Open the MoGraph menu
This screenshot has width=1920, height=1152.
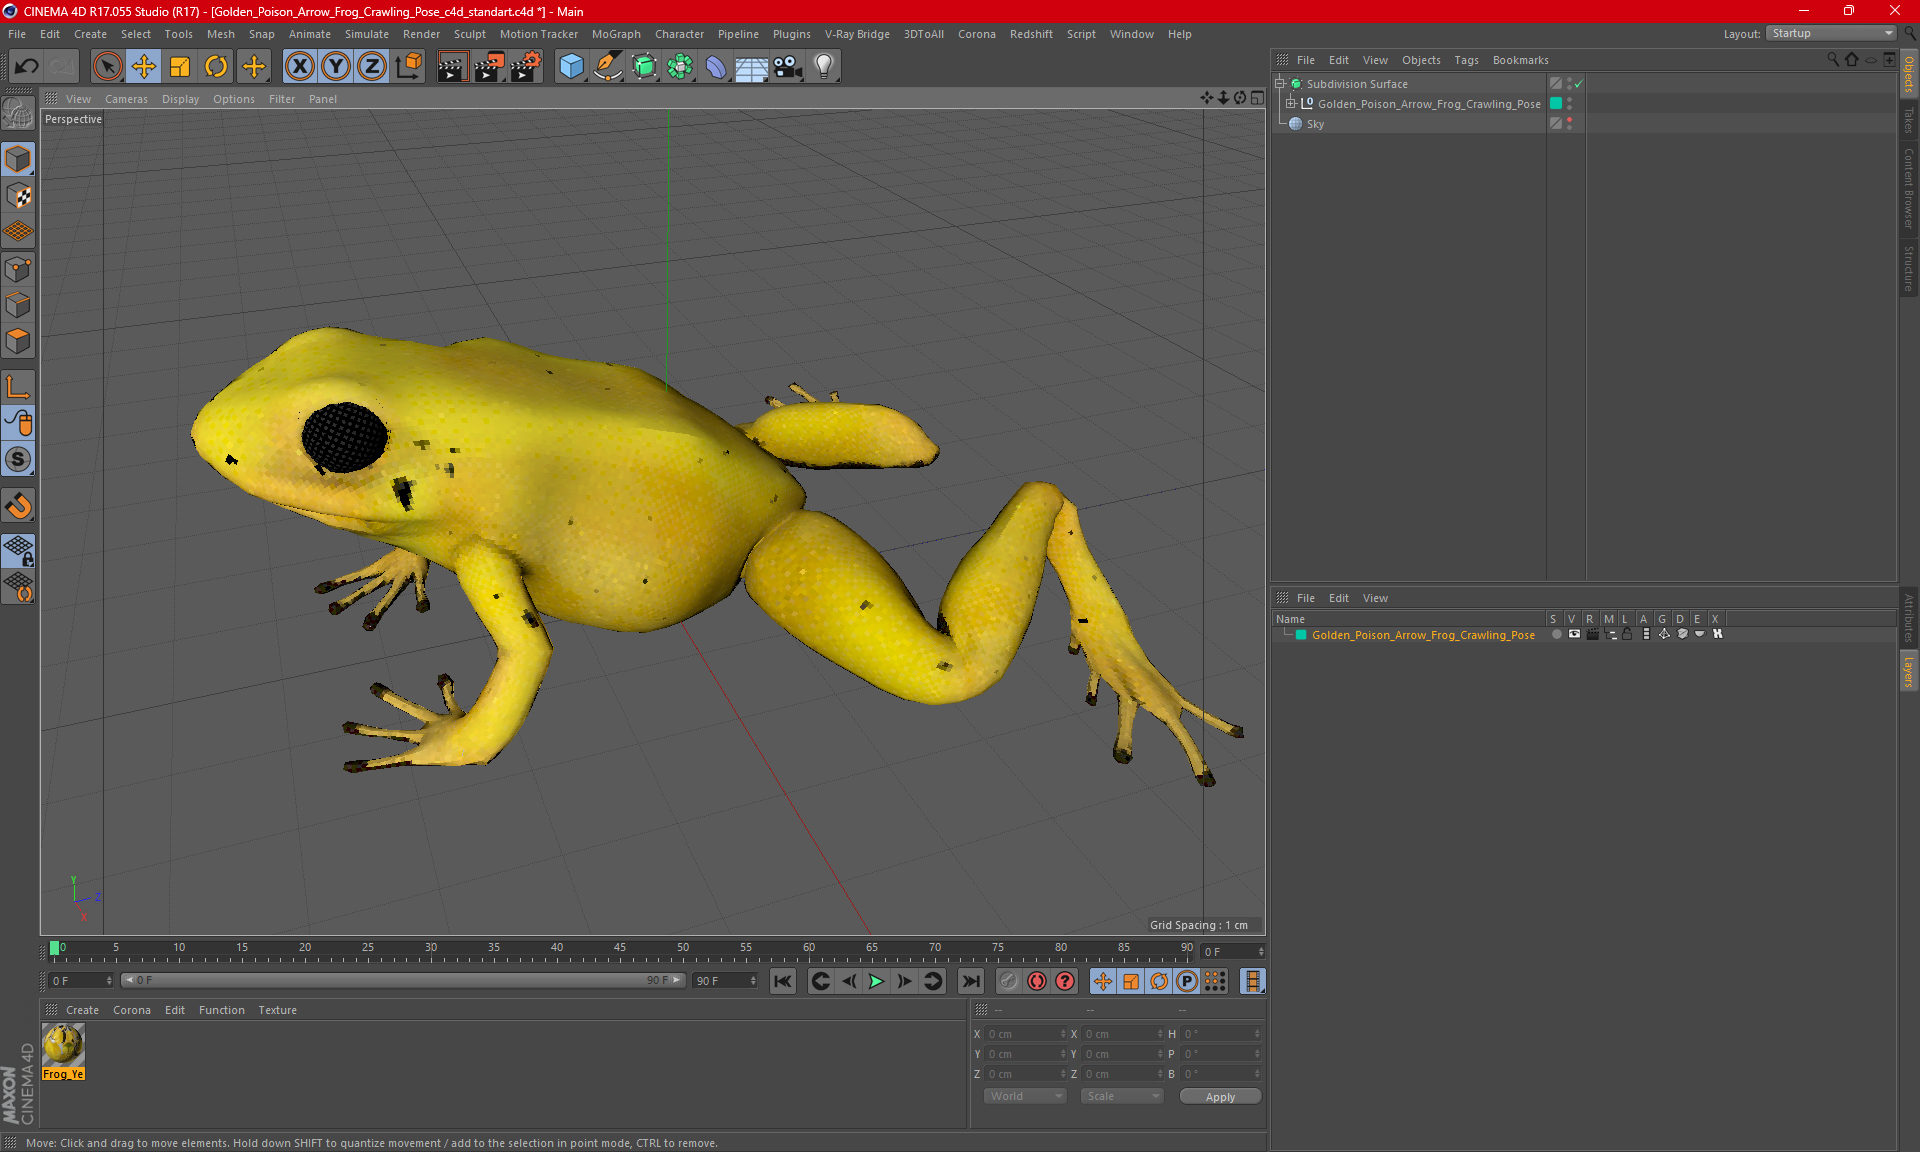615,34
